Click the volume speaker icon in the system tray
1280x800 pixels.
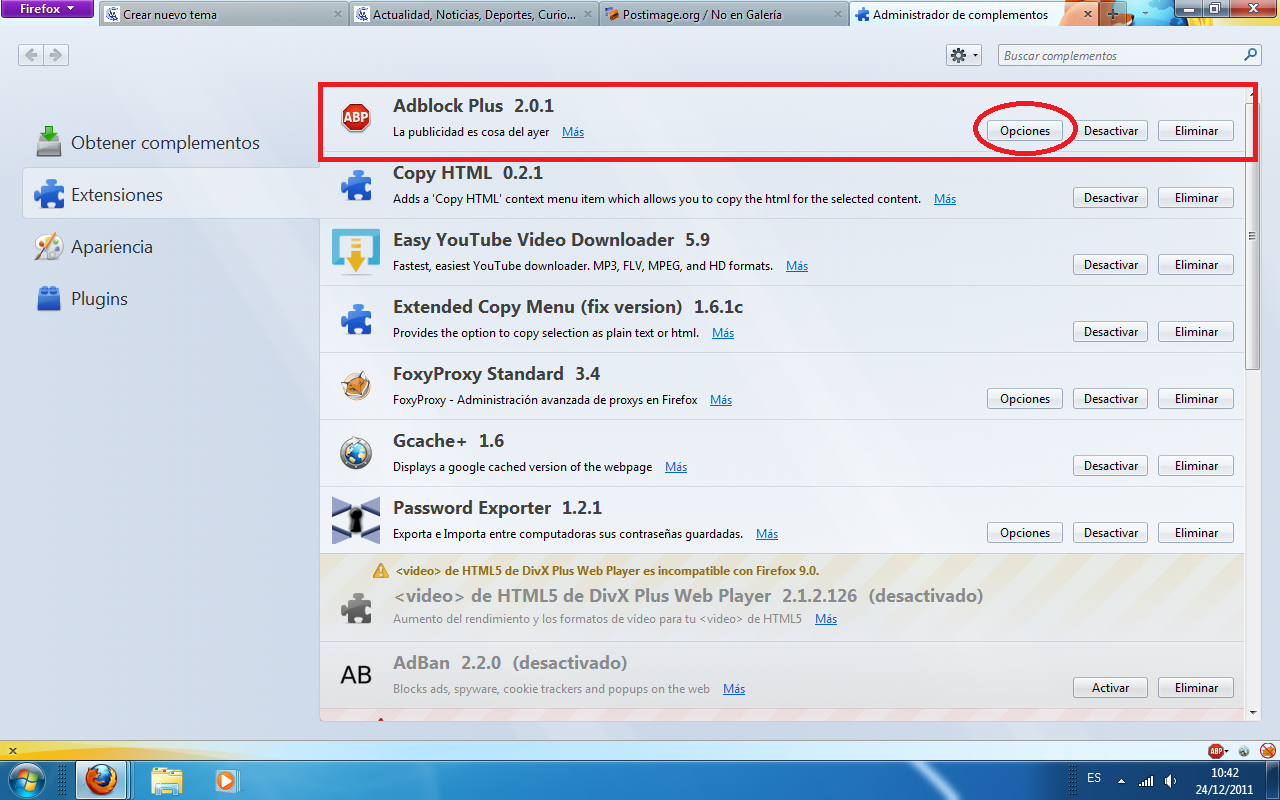(1171, 780)
